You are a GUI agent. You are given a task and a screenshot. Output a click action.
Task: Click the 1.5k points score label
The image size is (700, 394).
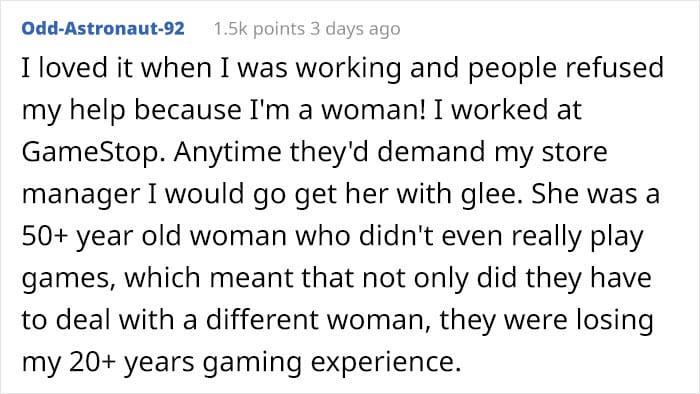(x=259, y=29)
